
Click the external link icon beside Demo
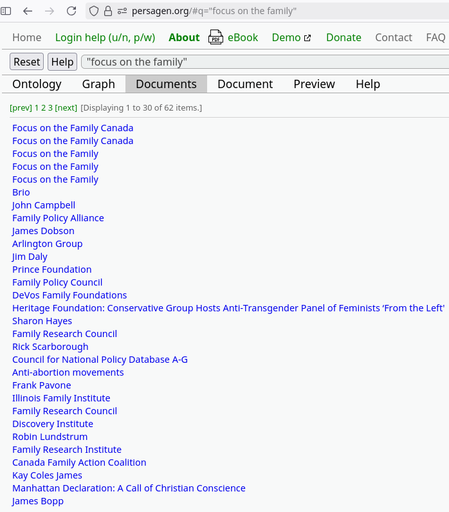(307, 38)
